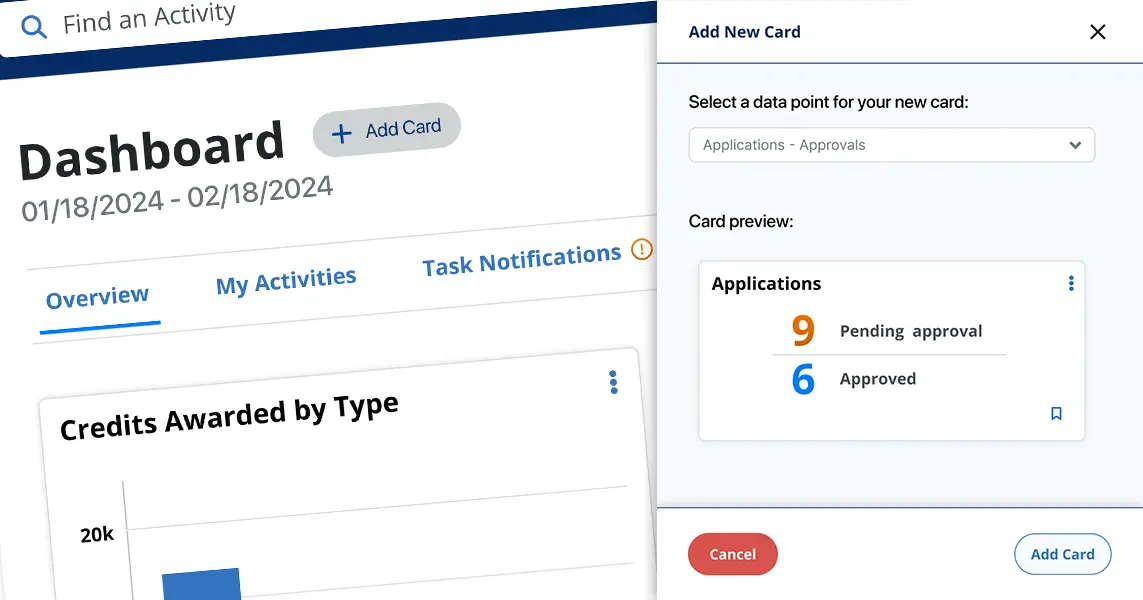
Task: Click the blue 6 approved count
Action: (803, 380)
